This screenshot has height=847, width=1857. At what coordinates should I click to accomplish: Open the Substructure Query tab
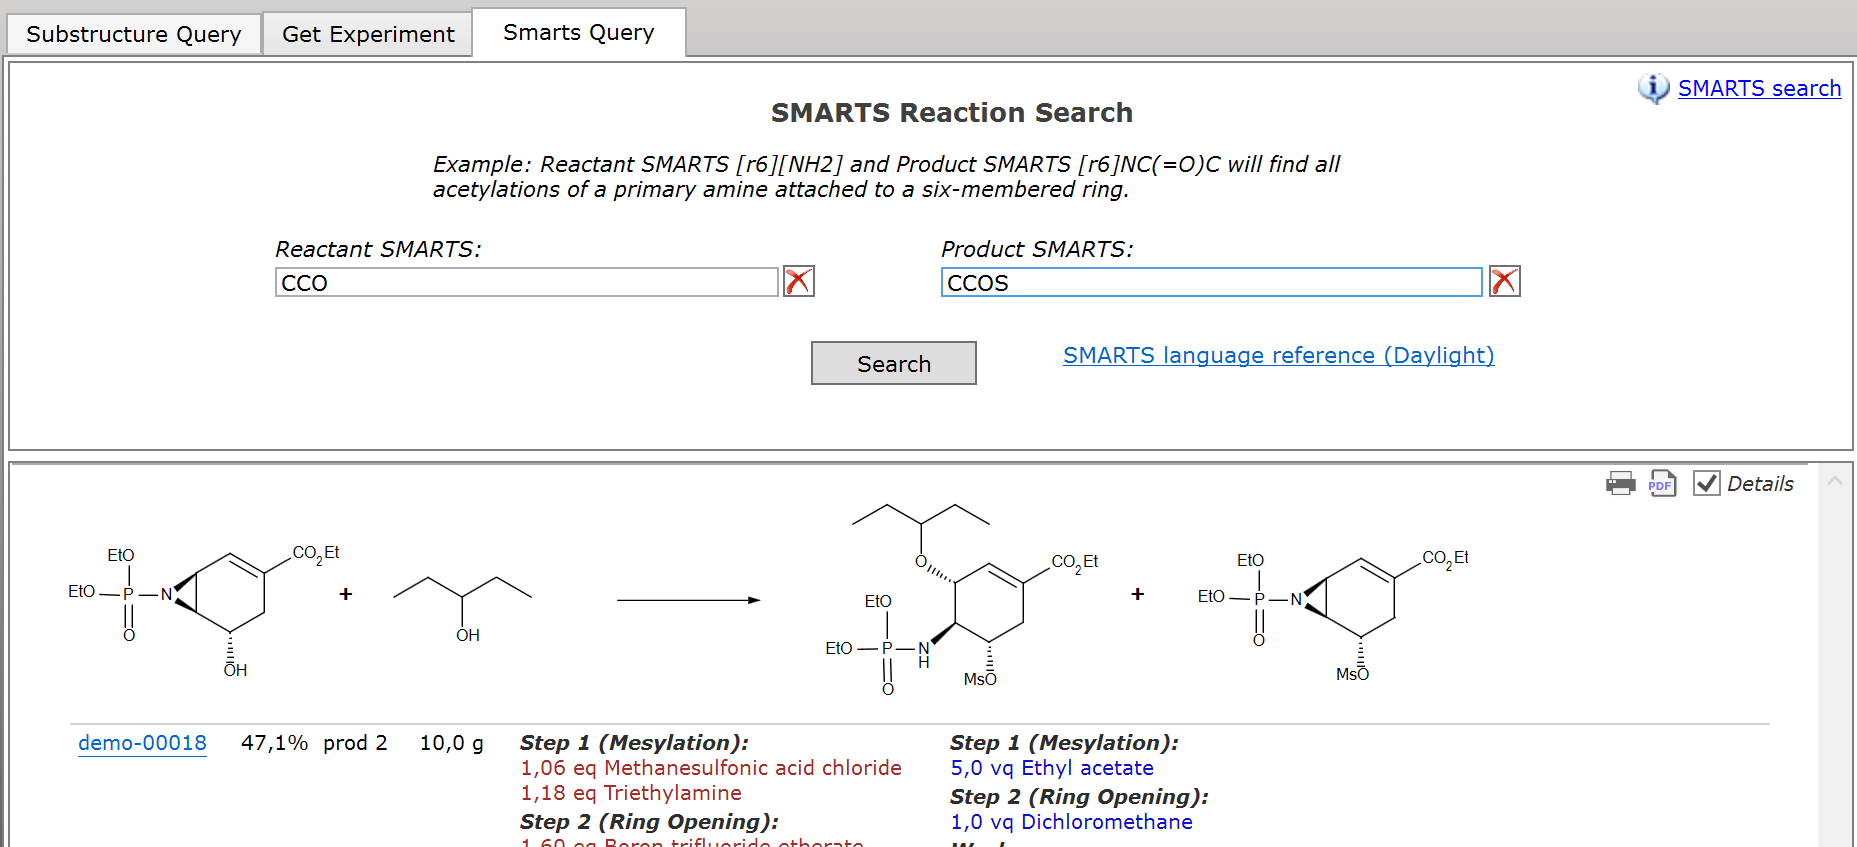point(134,34)
